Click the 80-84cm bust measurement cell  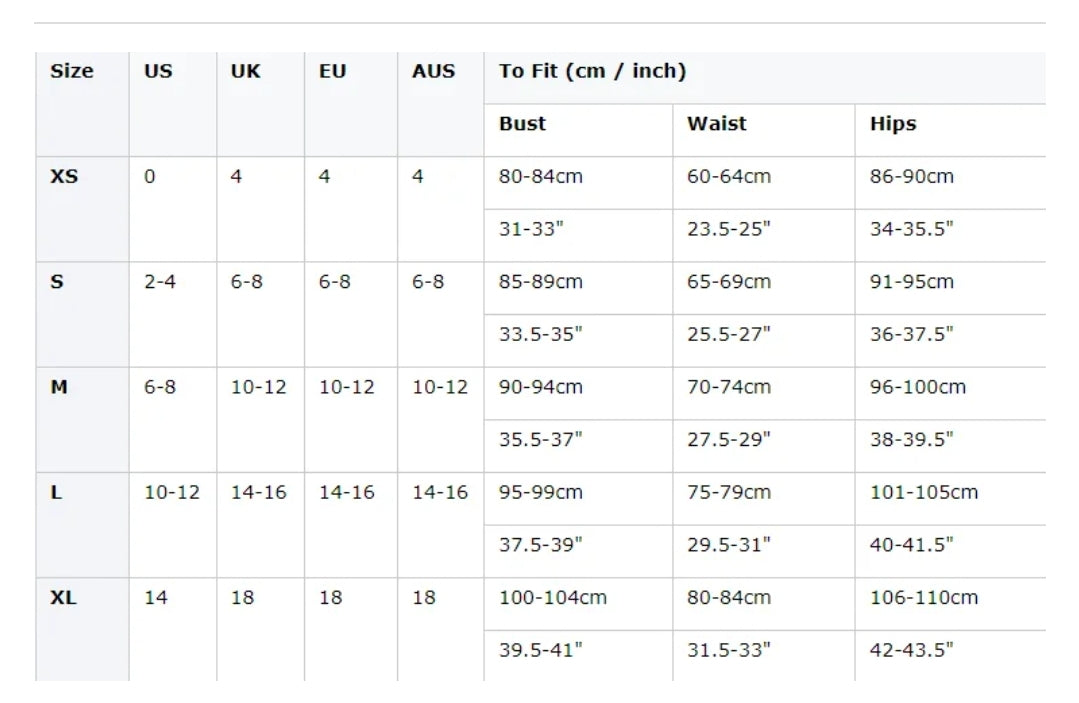(541, 177)
